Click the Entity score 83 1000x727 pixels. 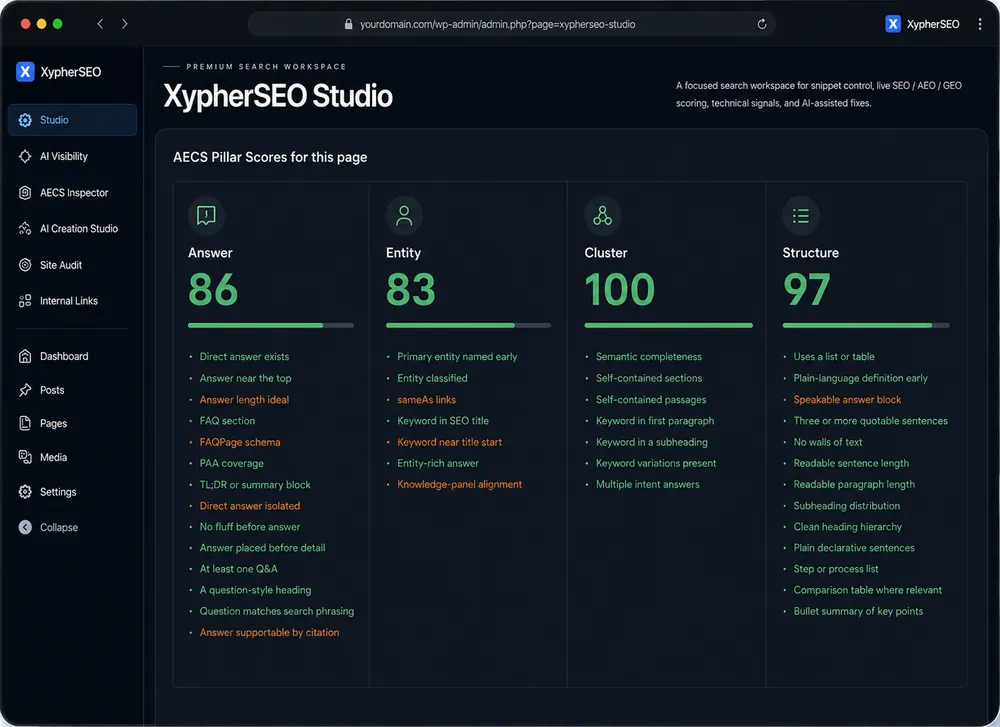(411, 290)
